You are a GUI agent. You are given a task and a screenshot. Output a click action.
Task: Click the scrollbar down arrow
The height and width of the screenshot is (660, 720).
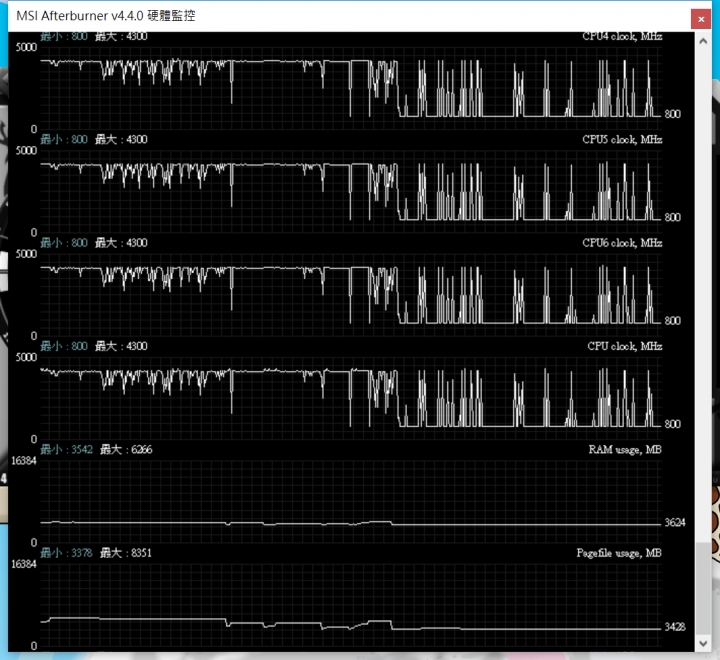tap(703, 643)
